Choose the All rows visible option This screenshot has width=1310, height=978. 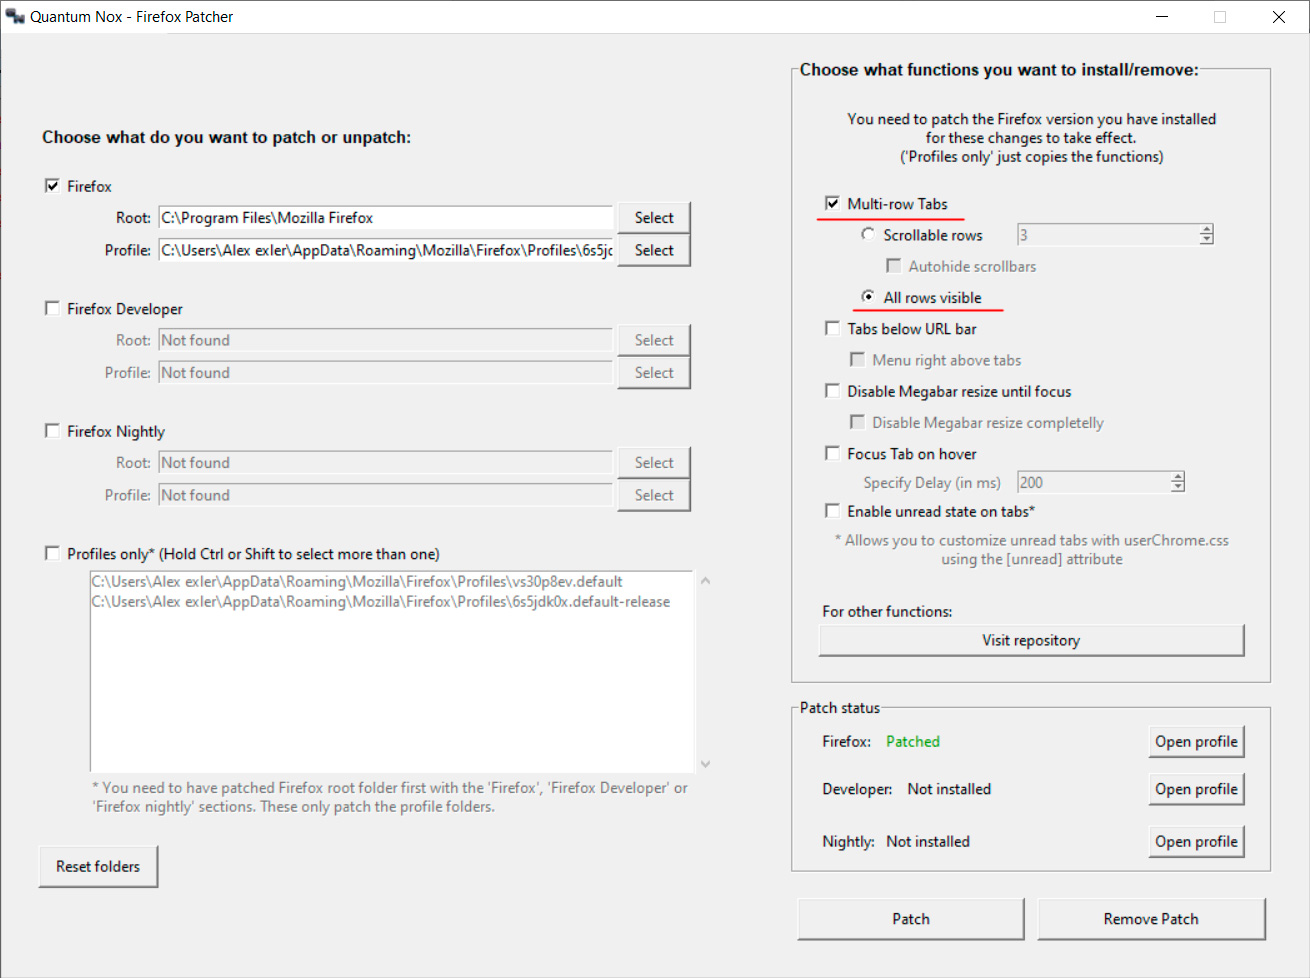[868, 298]
